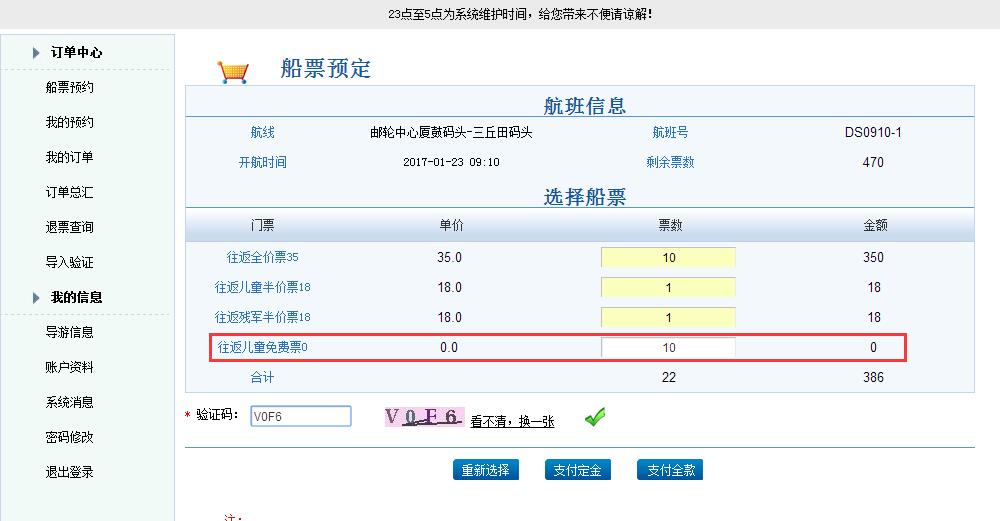Image resolution: width=1002 pixels, height=521 pixels.
Task: Click 看不清，换一张 link to refresh captcha
Action: point(513,421)
